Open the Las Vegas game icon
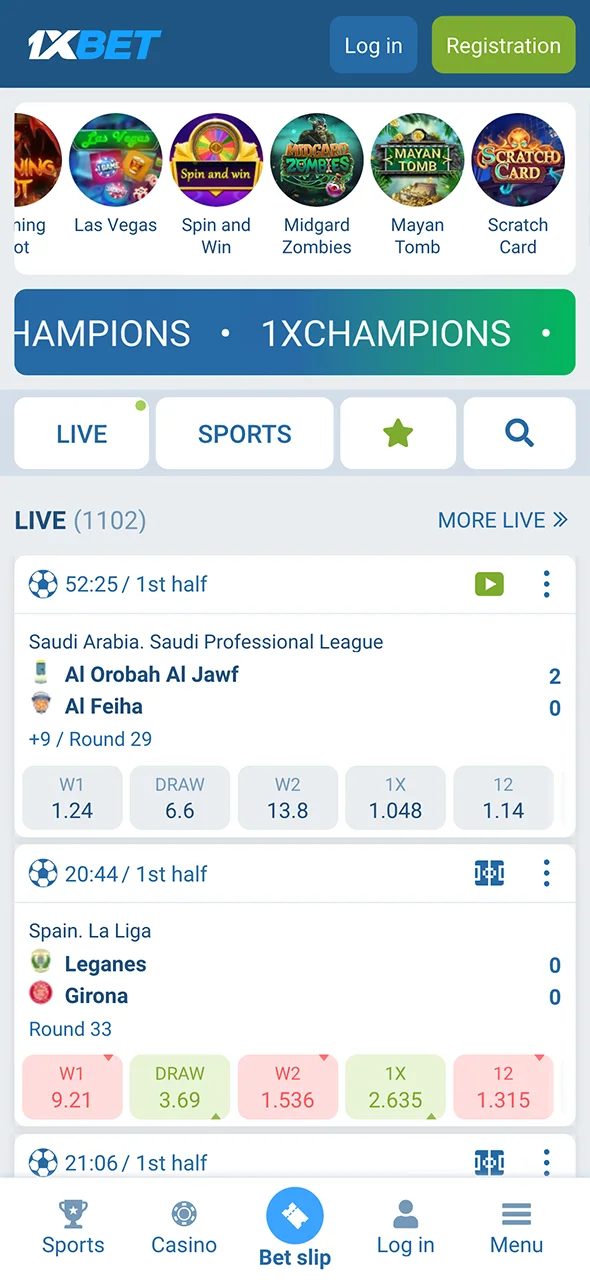This screenshot has width=590, height=1280. [116, 160]
